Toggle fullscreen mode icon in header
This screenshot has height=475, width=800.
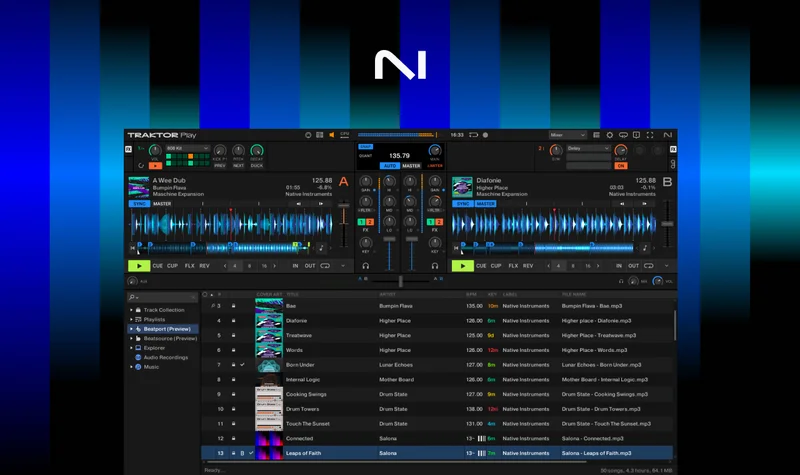[x=649, y=135]
